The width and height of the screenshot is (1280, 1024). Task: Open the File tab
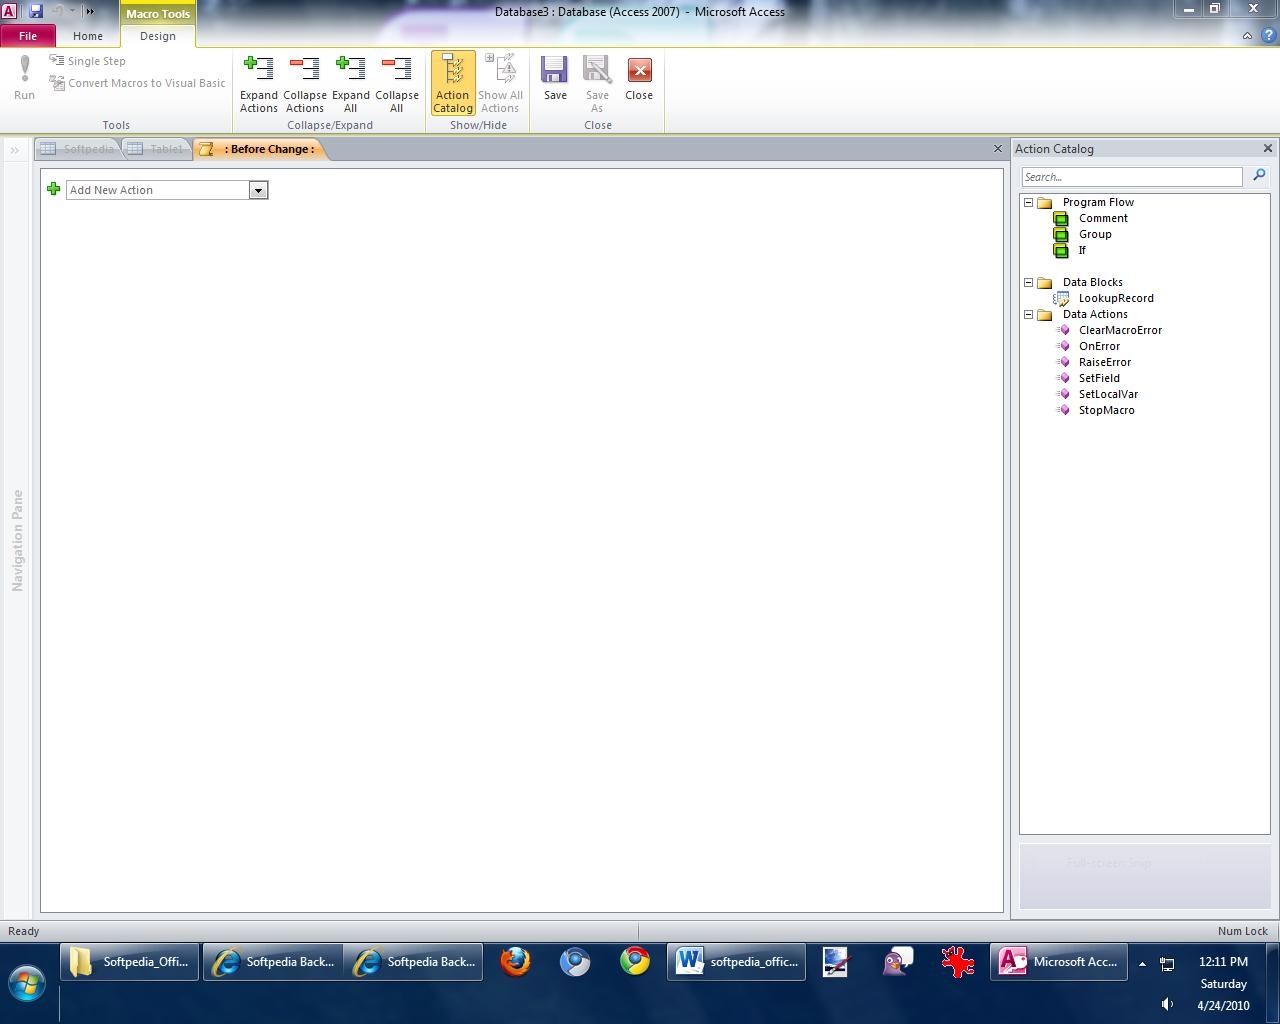click(x=28, y=36)
